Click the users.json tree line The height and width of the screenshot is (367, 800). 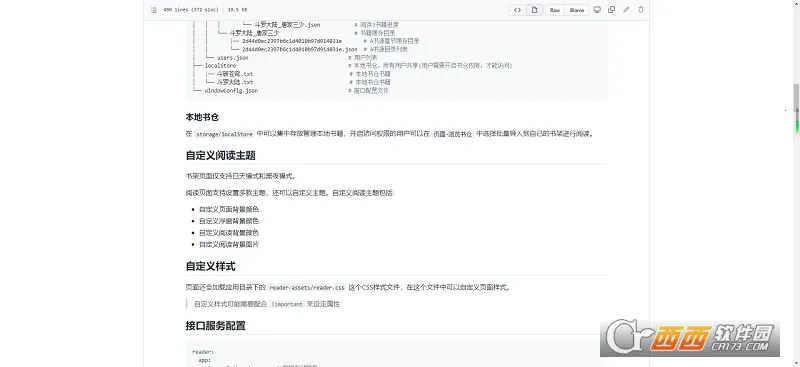click(233, 58)
